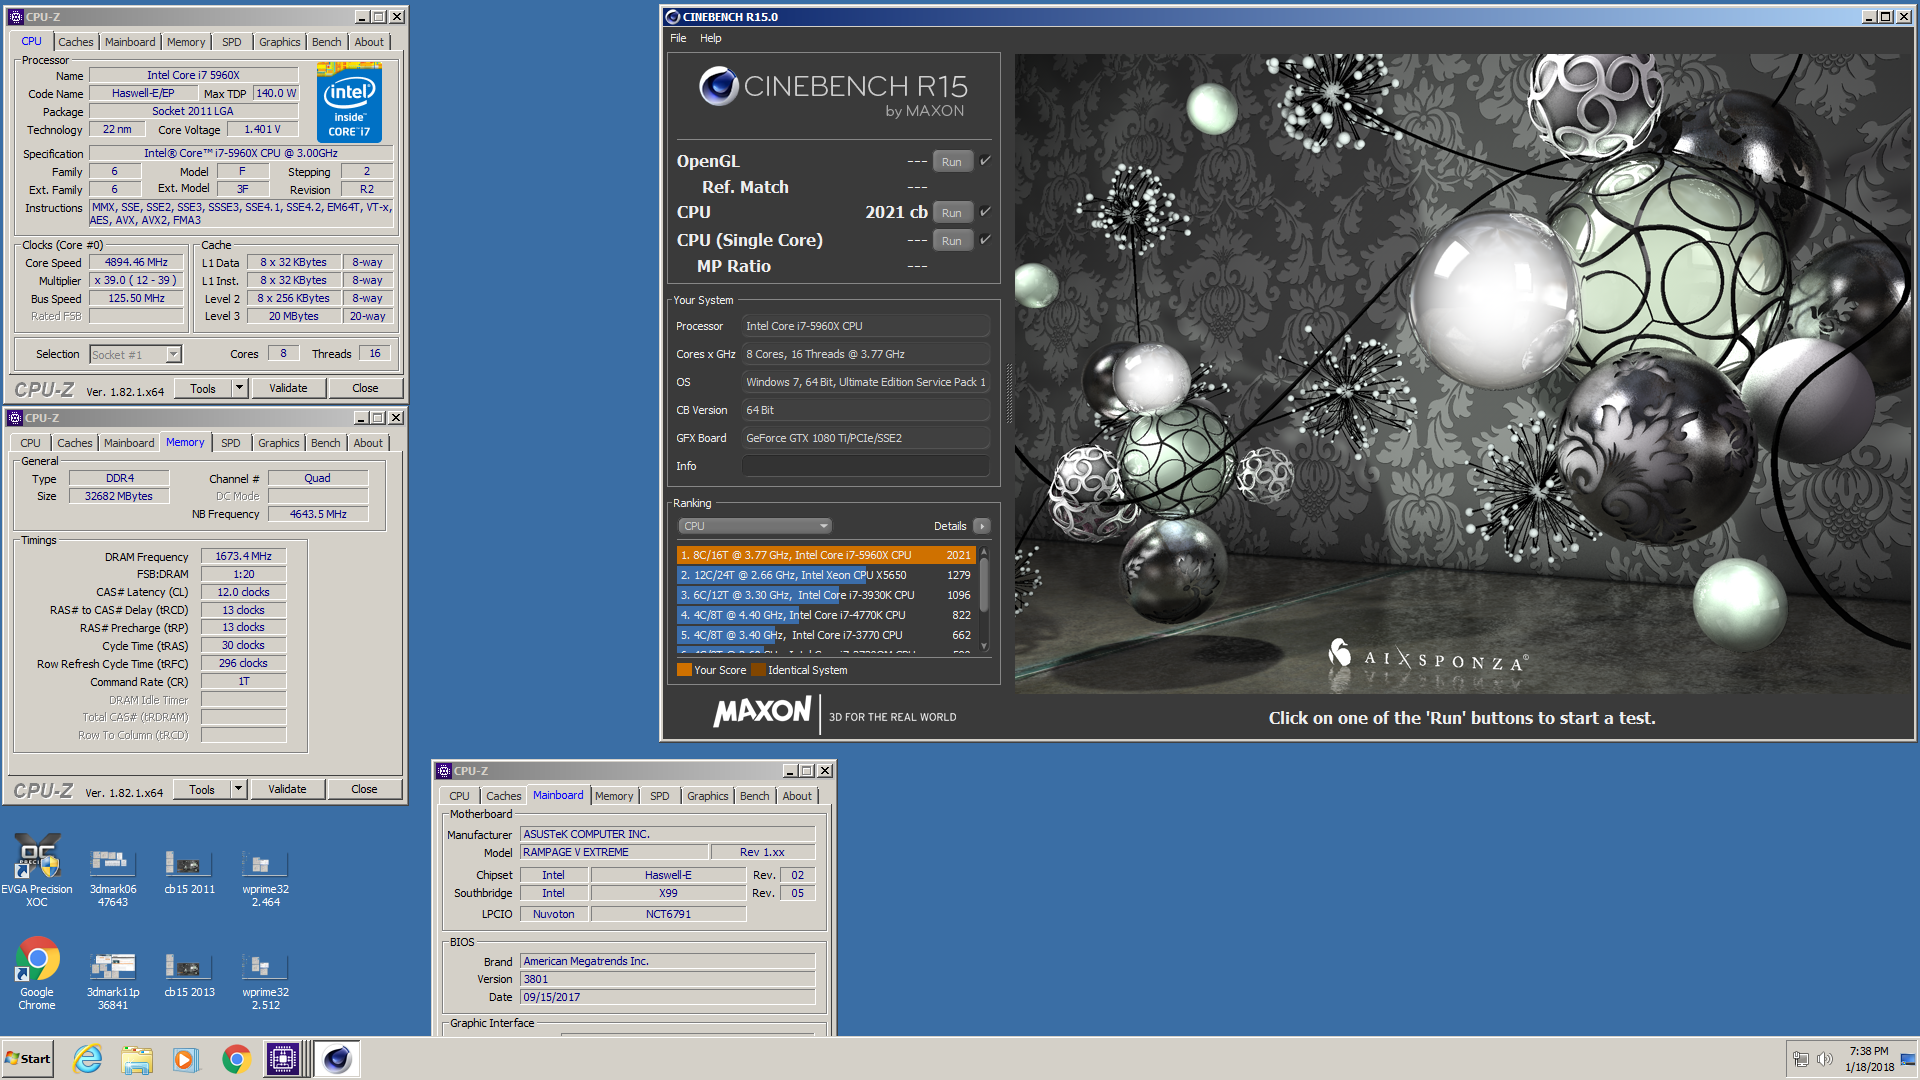Click system clock in tray
Screen dimensions: 1920x1080
[x=1869, y=1059]
